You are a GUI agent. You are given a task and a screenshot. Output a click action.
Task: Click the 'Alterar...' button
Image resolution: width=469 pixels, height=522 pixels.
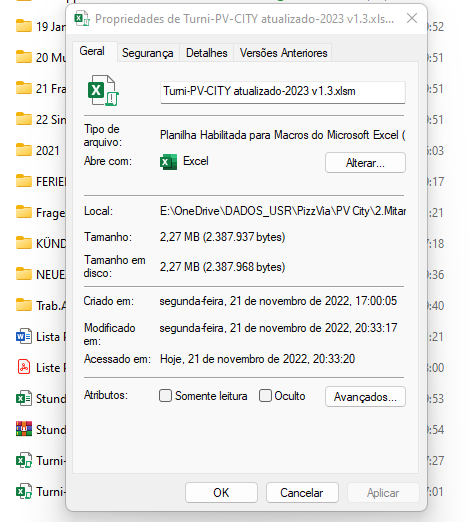tap(365, 163)
